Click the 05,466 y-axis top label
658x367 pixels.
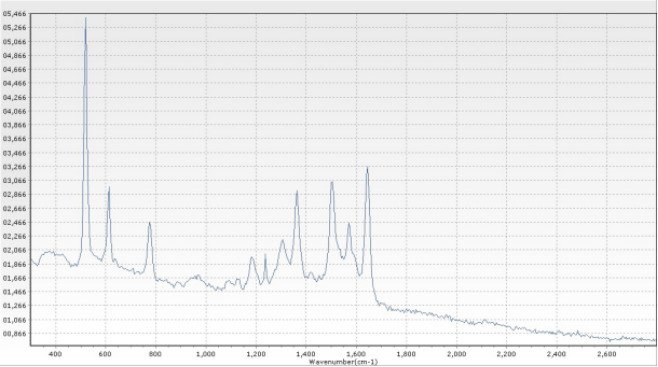15,14
